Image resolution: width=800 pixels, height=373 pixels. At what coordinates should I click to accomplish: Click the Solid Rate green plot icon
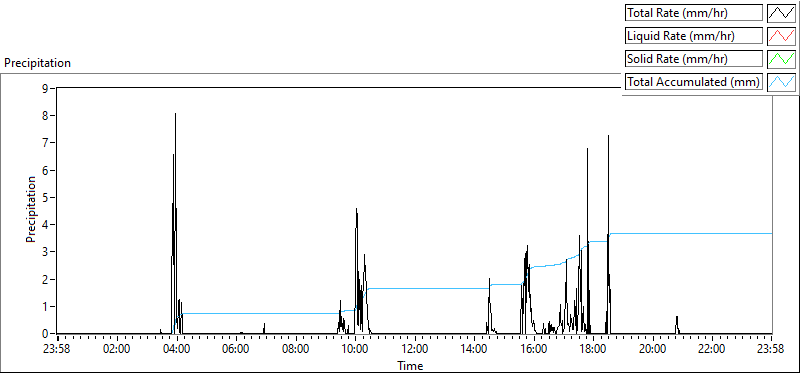tap(781, 59)
